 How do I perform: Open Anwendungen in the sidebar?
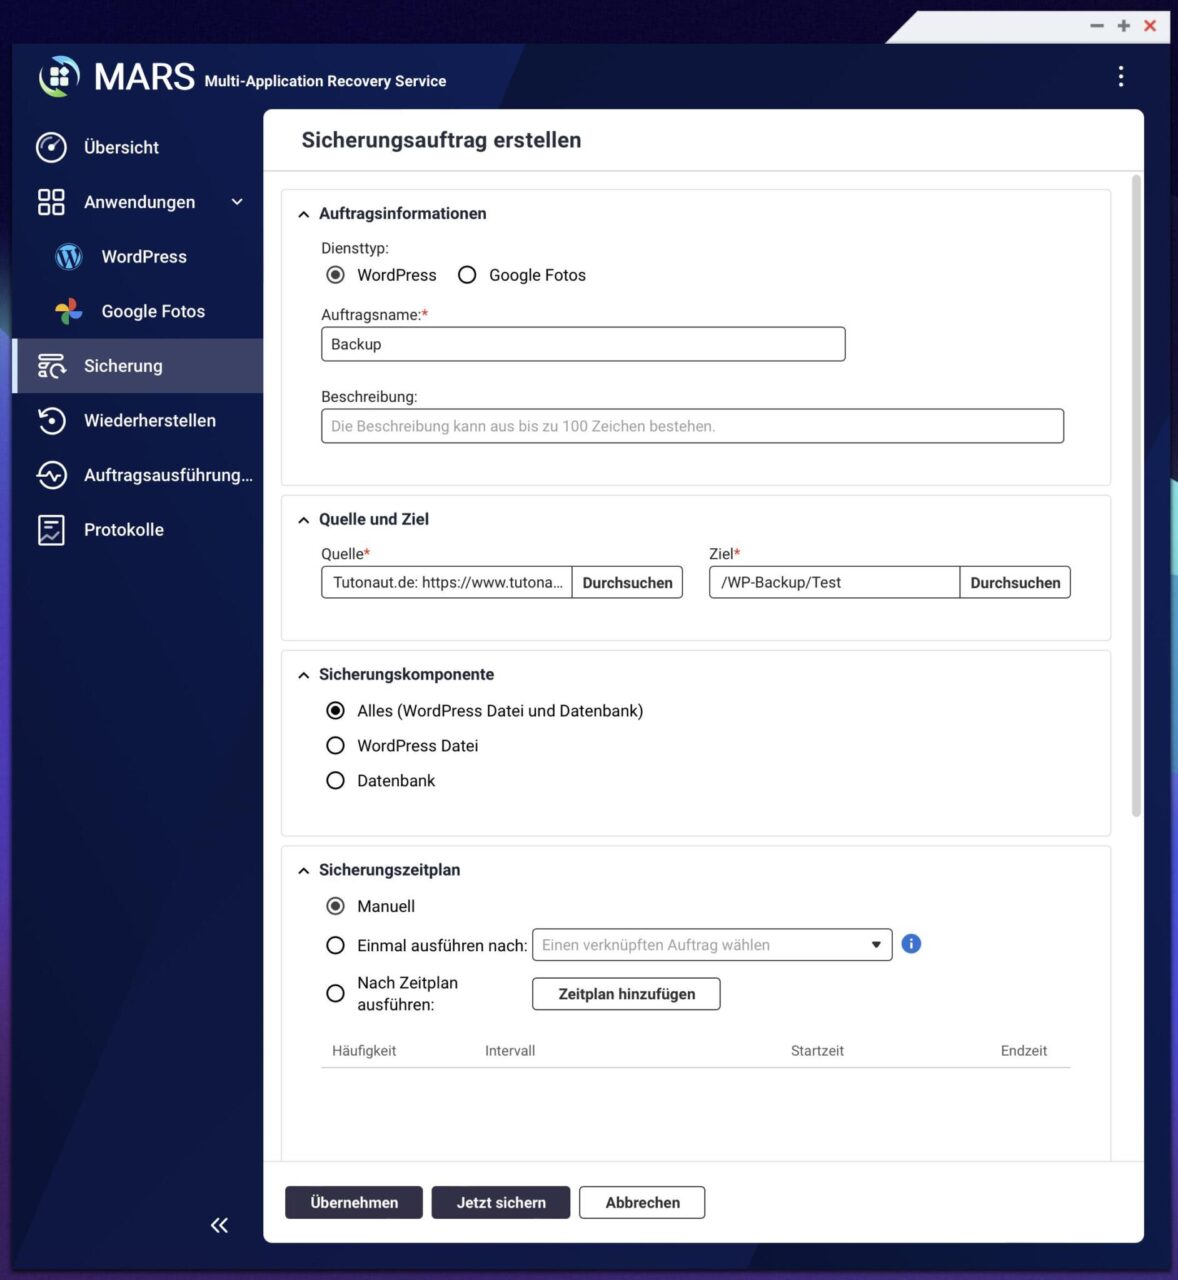pos(138,202)
